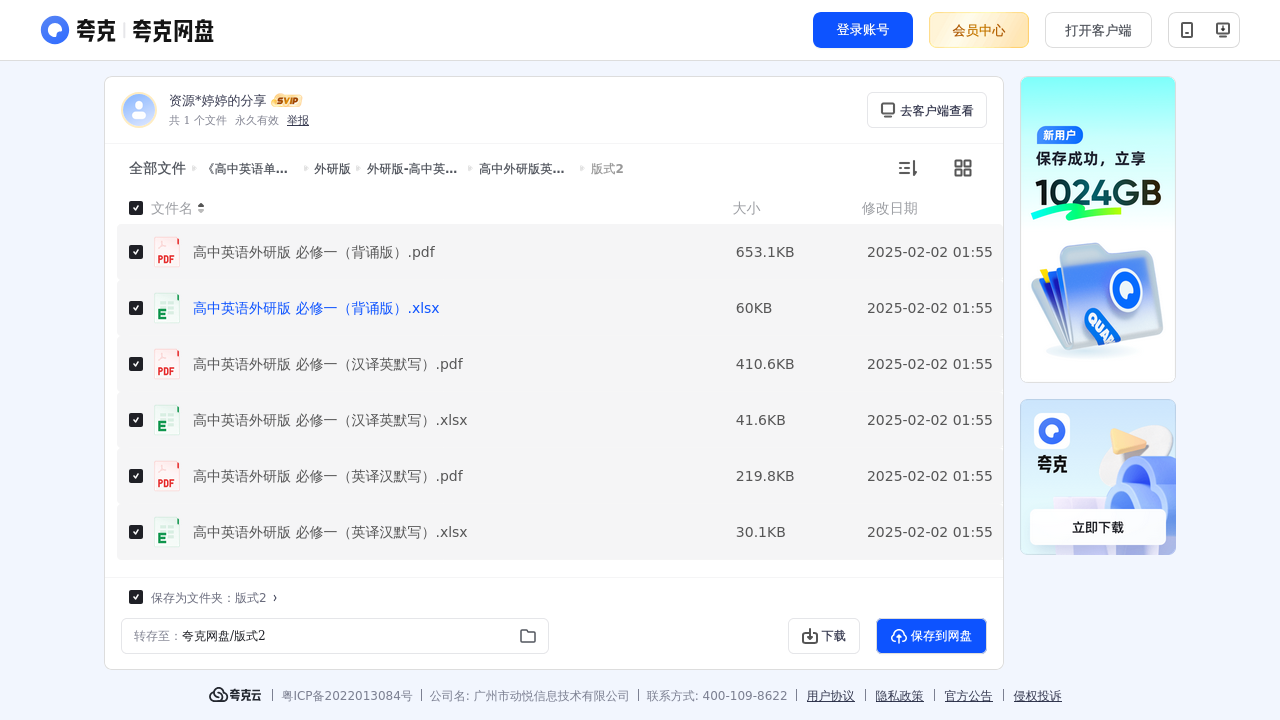
Task: Uncheck 必修一（汉译英默写）.xlsx checkbox
Action: (136, 420)
